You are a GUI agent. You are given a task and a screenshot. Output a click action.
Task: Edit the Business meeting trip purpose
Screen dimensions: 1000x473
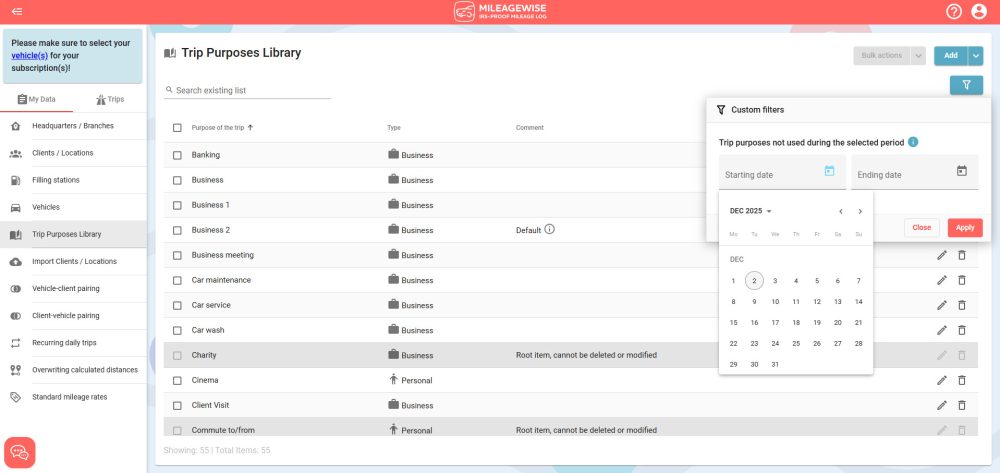[x=941, y=255]
